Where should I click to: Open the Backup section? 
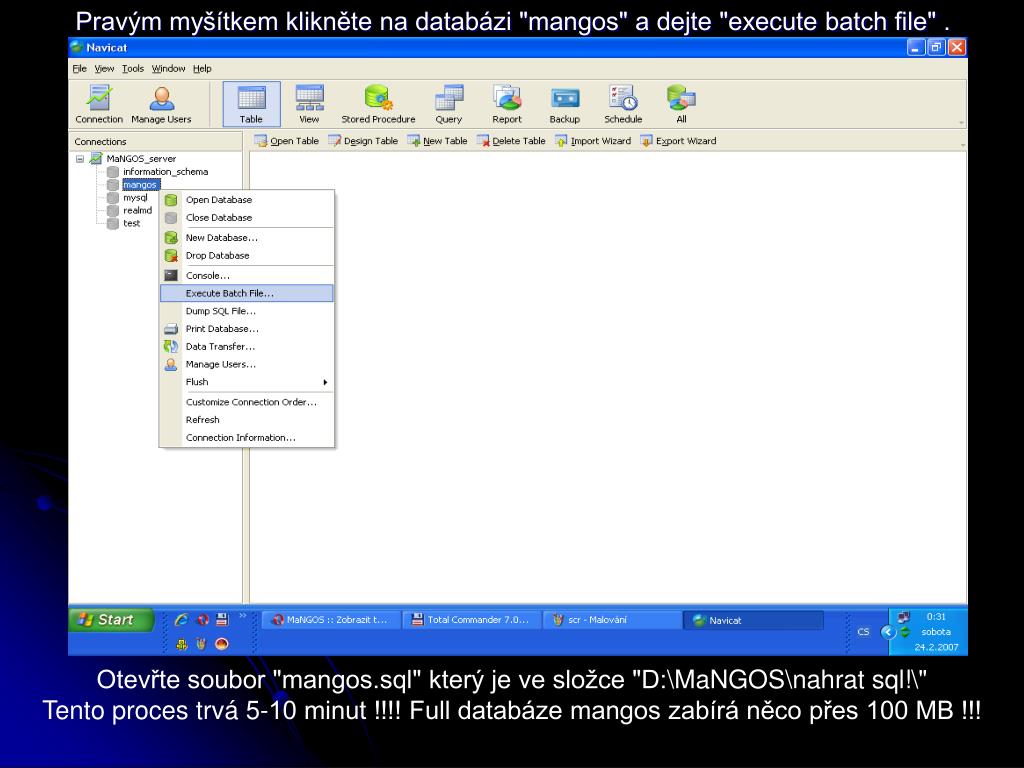pos(564,104)
